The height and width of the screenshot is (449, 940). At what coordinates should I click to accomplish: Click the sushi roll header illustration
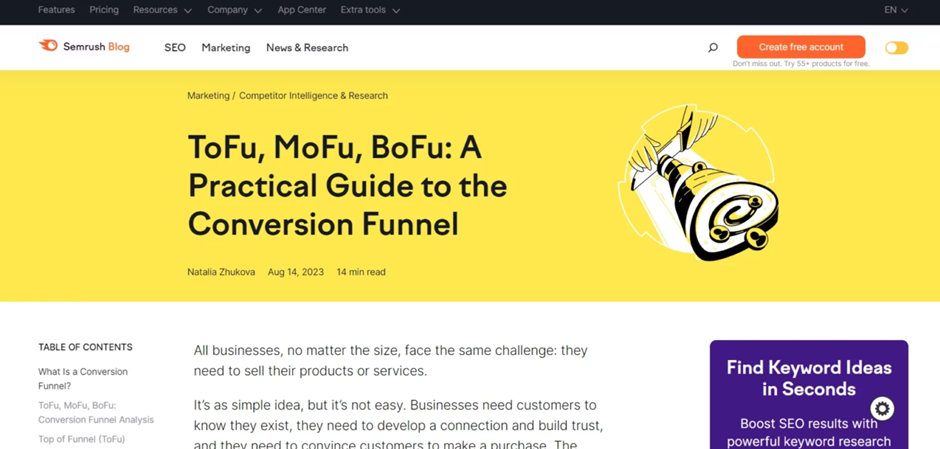click(698, 183)
